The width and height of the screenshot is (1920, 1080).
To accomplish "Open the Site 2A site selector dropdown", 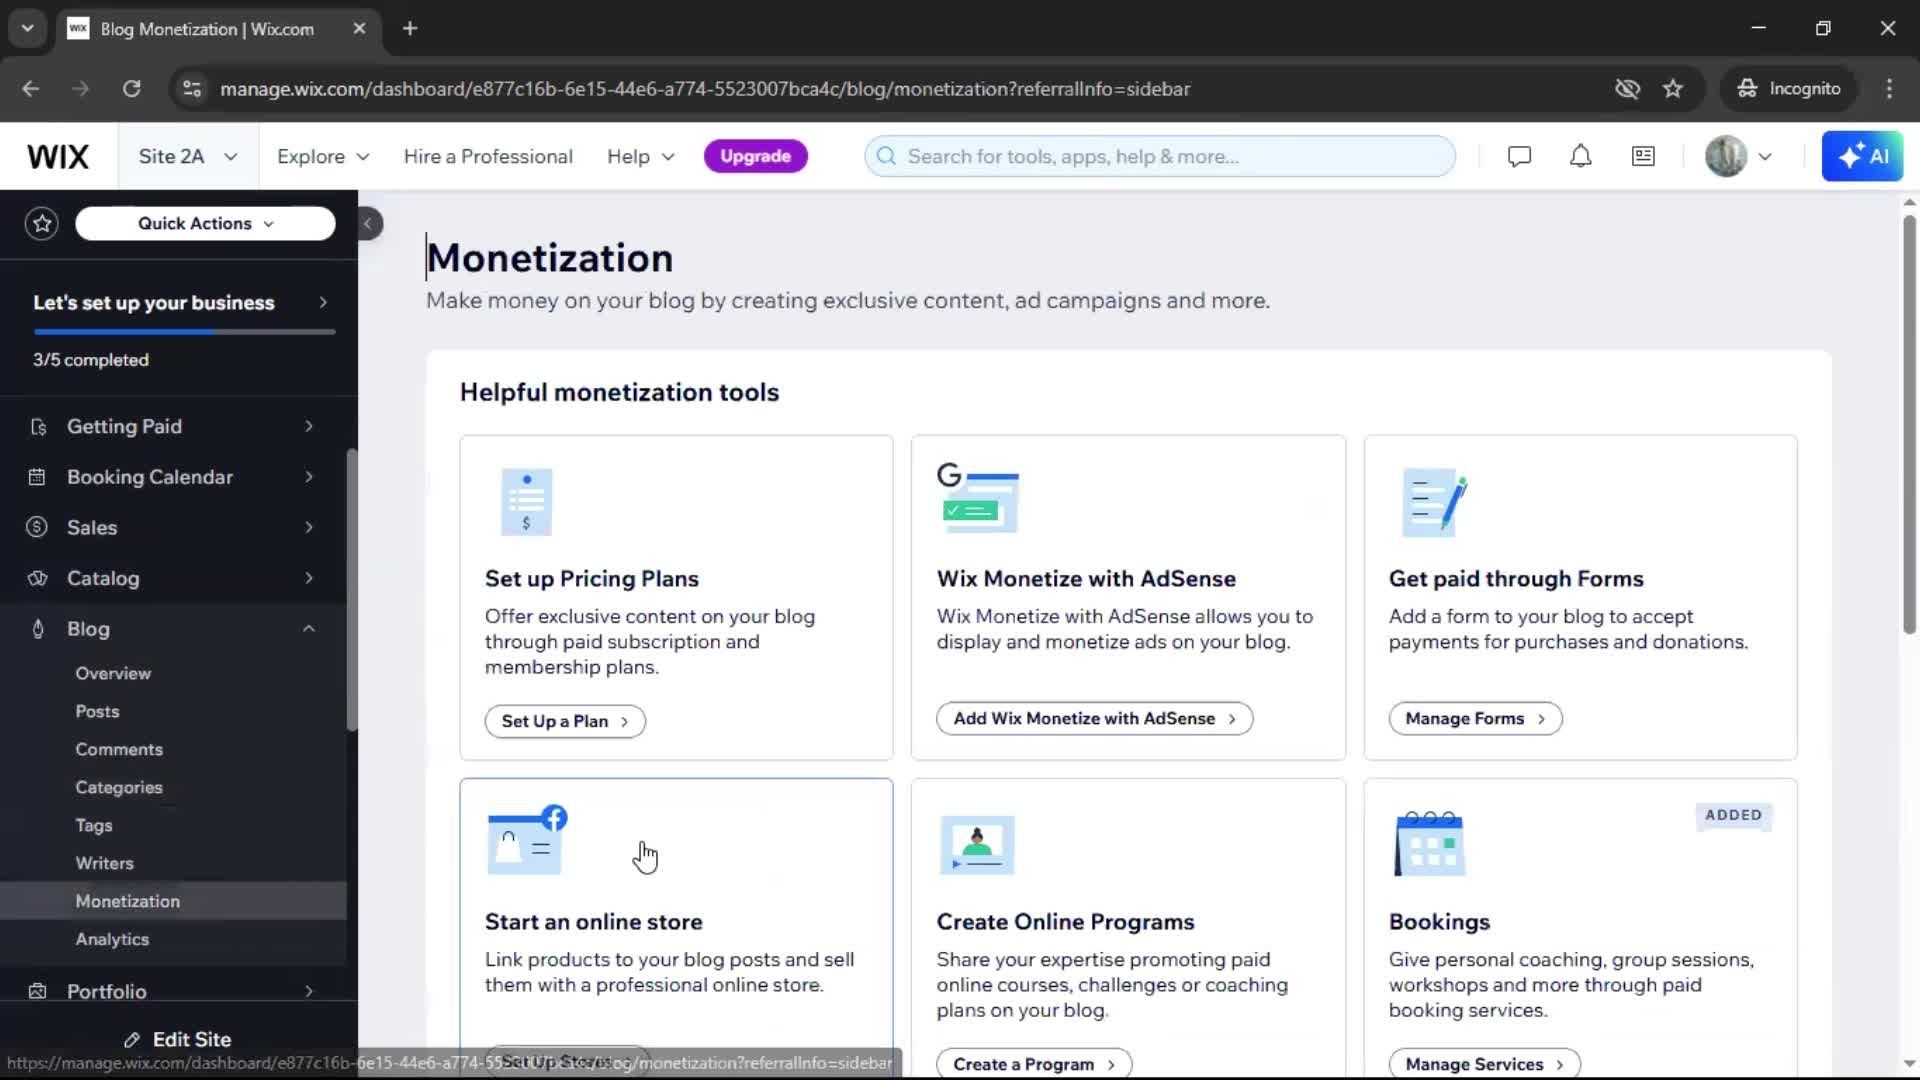I will (188, 156).
